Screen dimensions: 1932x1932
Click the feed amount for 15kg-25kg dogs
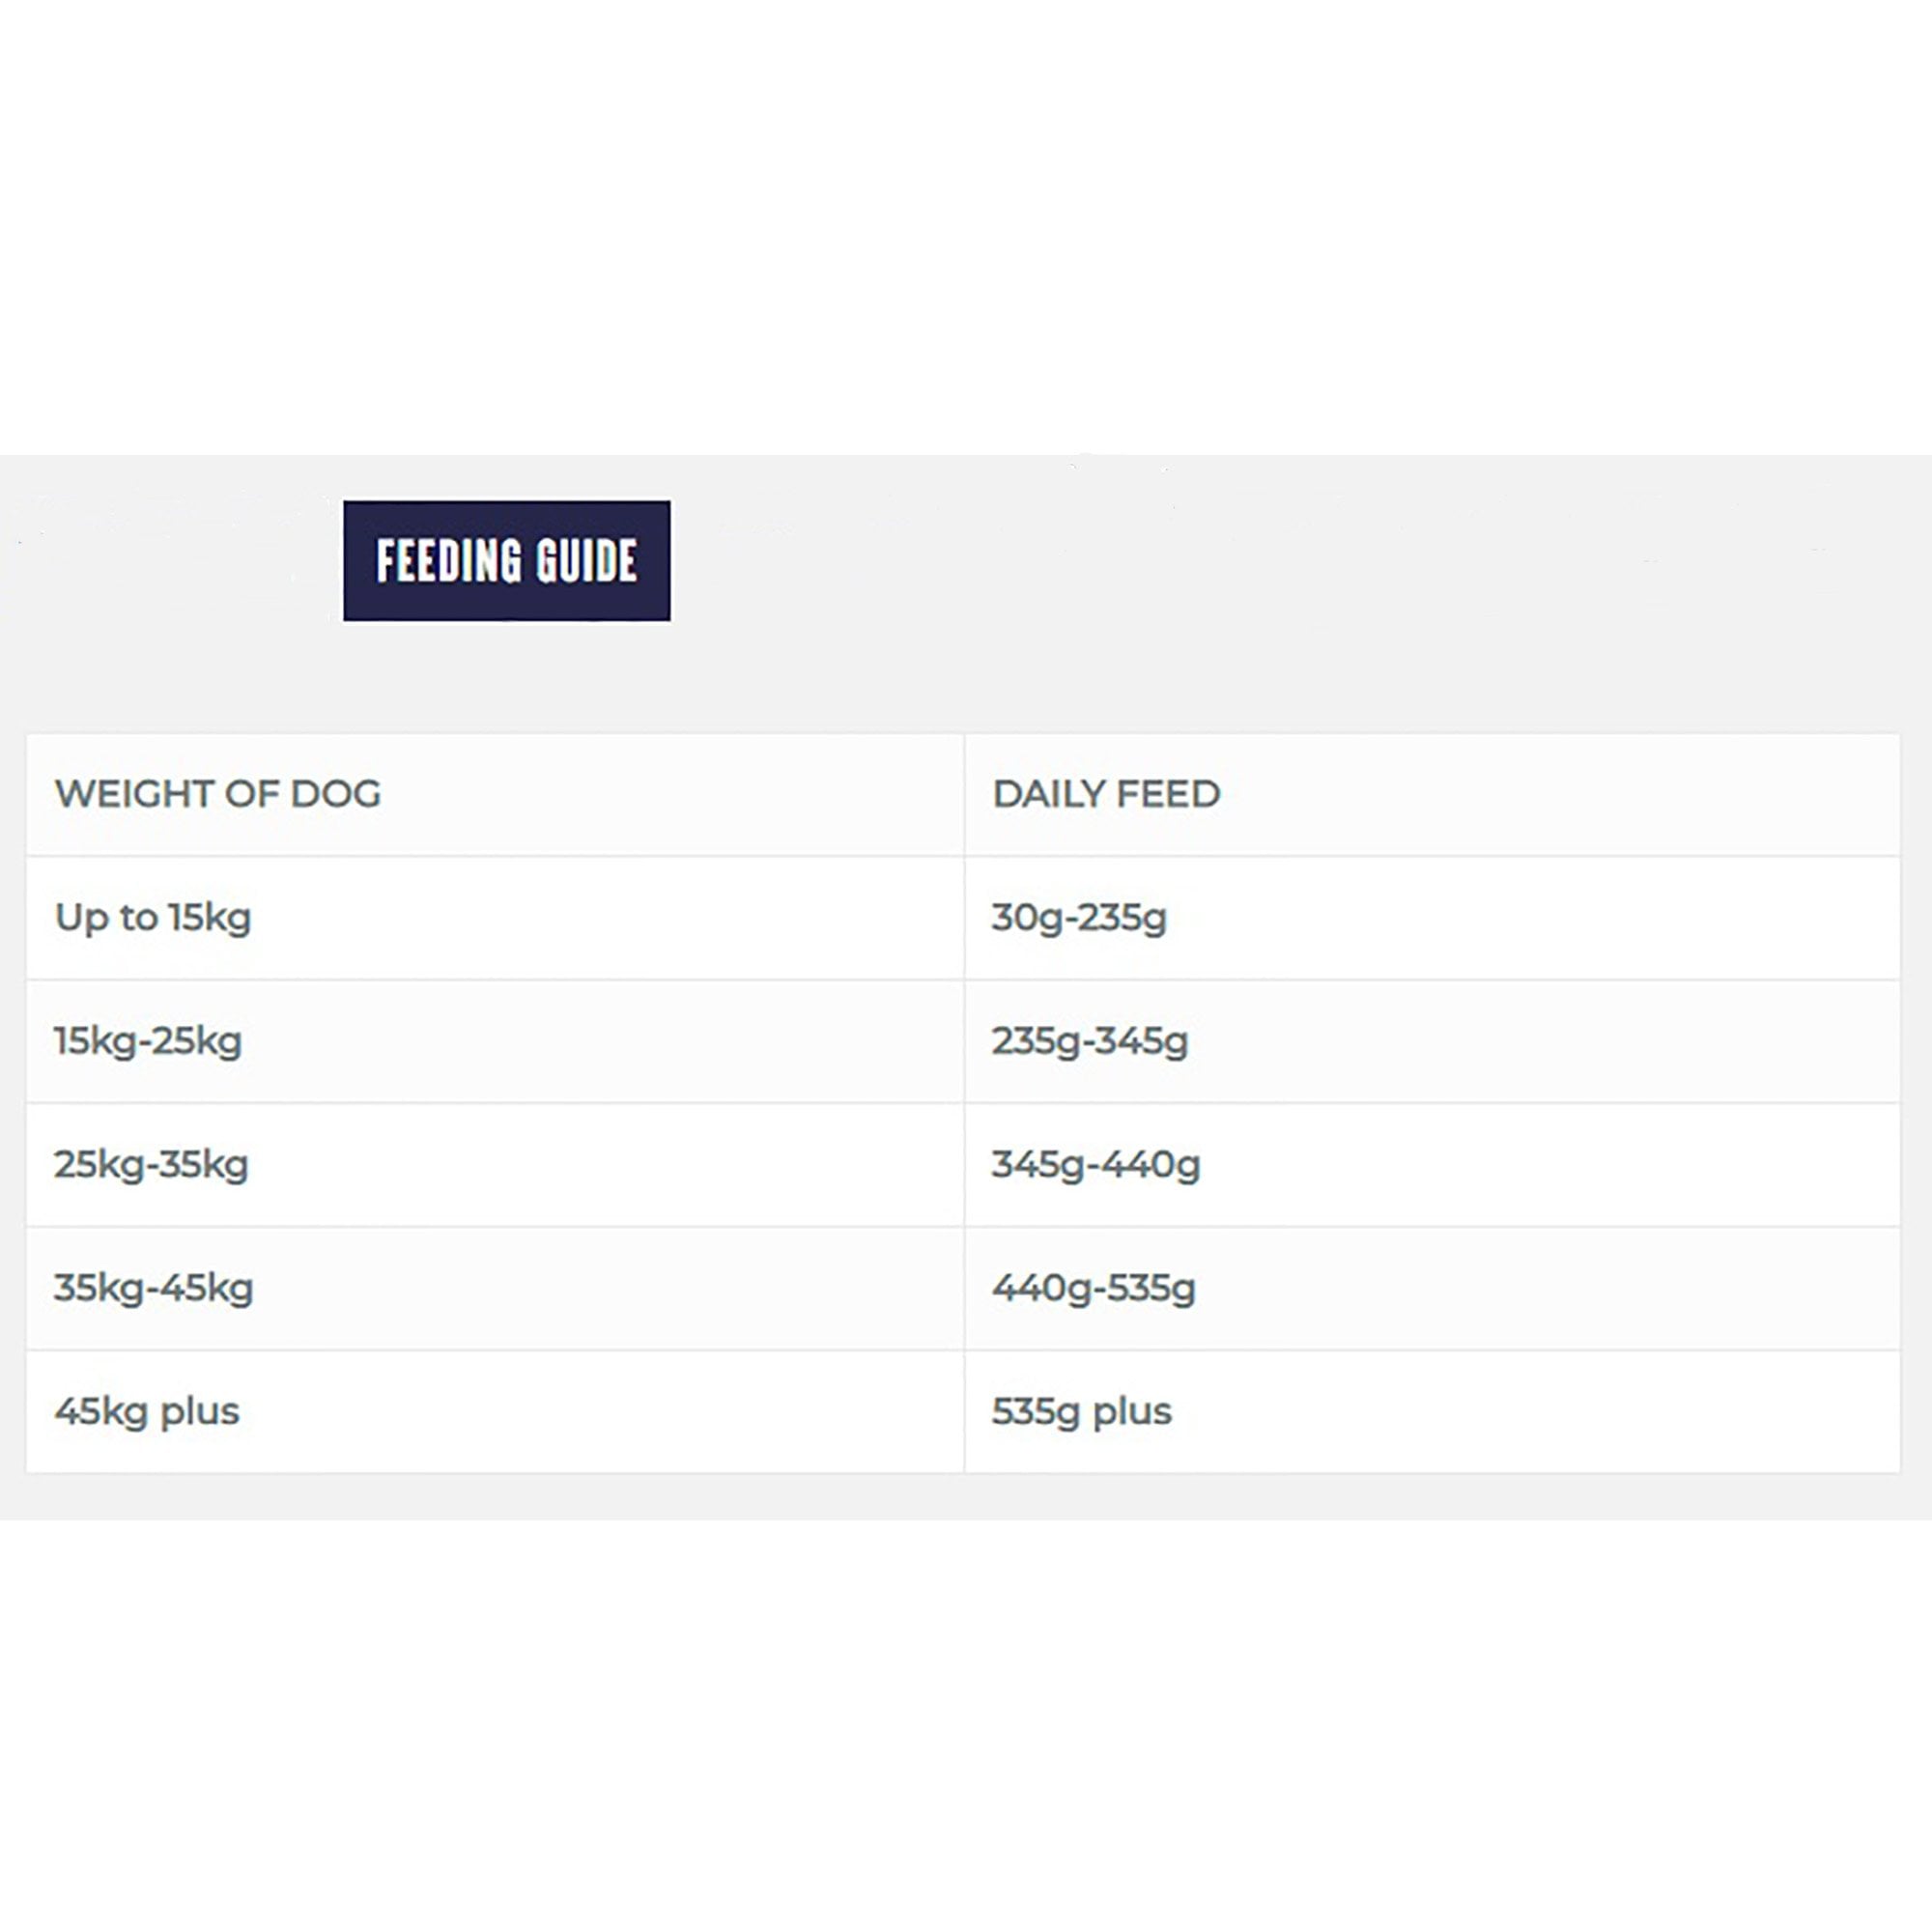pyautogui.click(x=1090, y=1042)
